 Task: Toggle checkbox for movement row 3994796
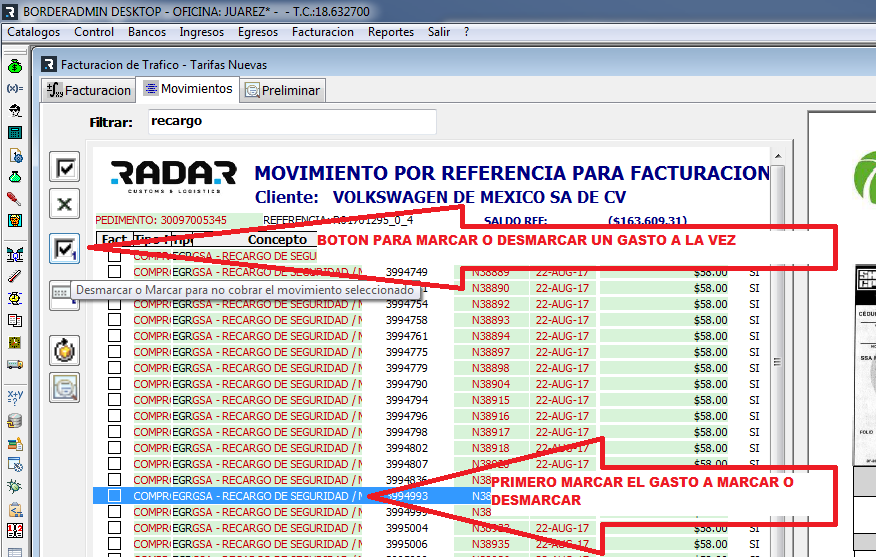coord(115,416)
